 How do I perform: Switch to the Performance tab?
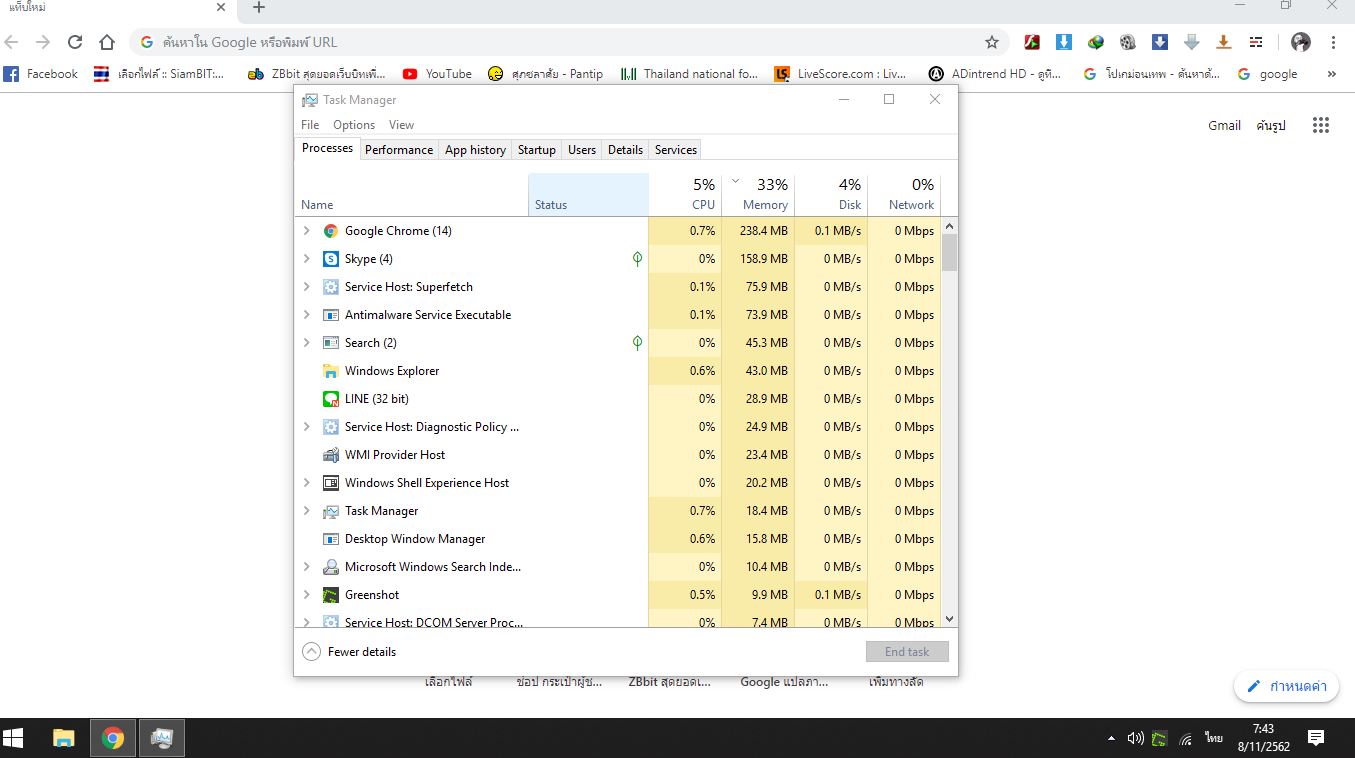(x=399, y=150)
